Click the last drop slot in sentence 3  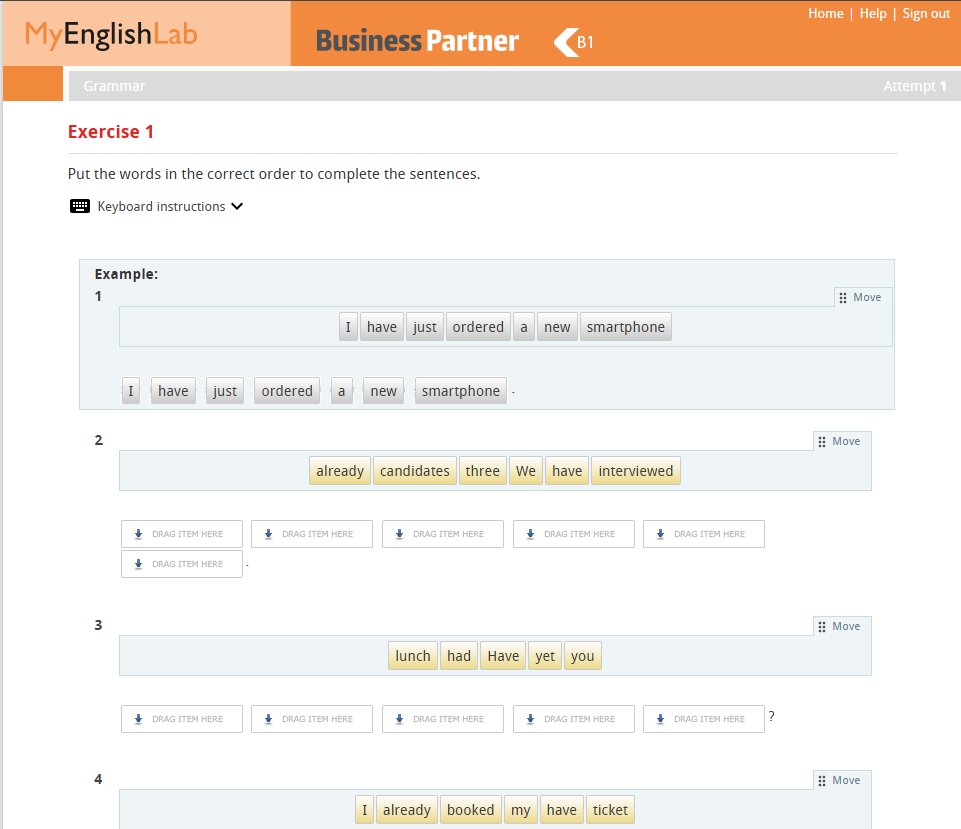(x=704, y=719)
